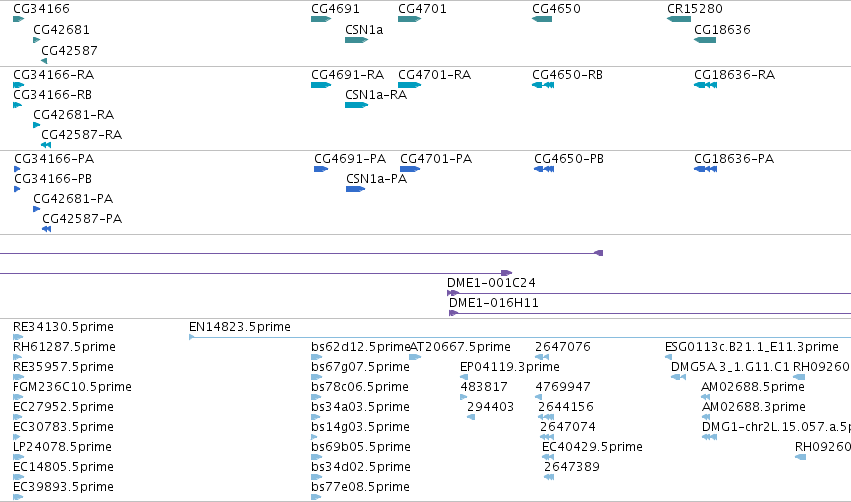This screenshot has width=851, height=502.
Task: Click the CG42587-PA protein glyph
Action: (x=47, y=229)
